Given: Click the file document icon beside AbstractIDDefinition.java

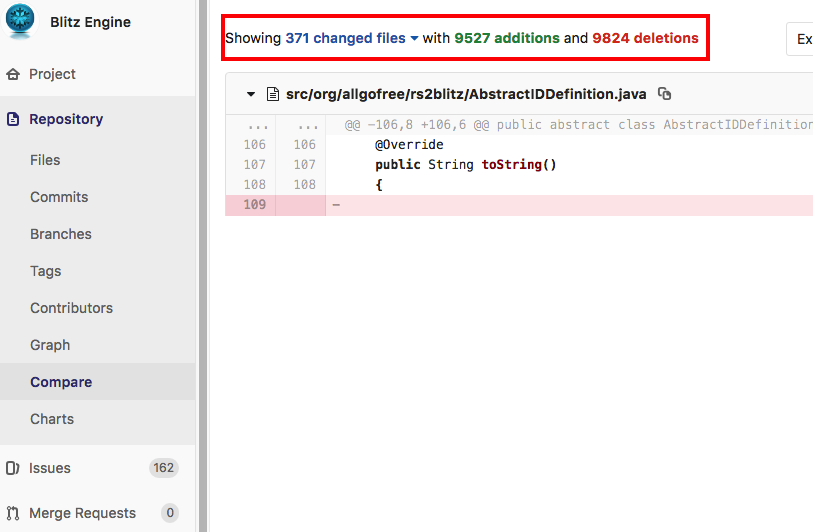Looking at the screenshot, I should [x=273, y=94].
